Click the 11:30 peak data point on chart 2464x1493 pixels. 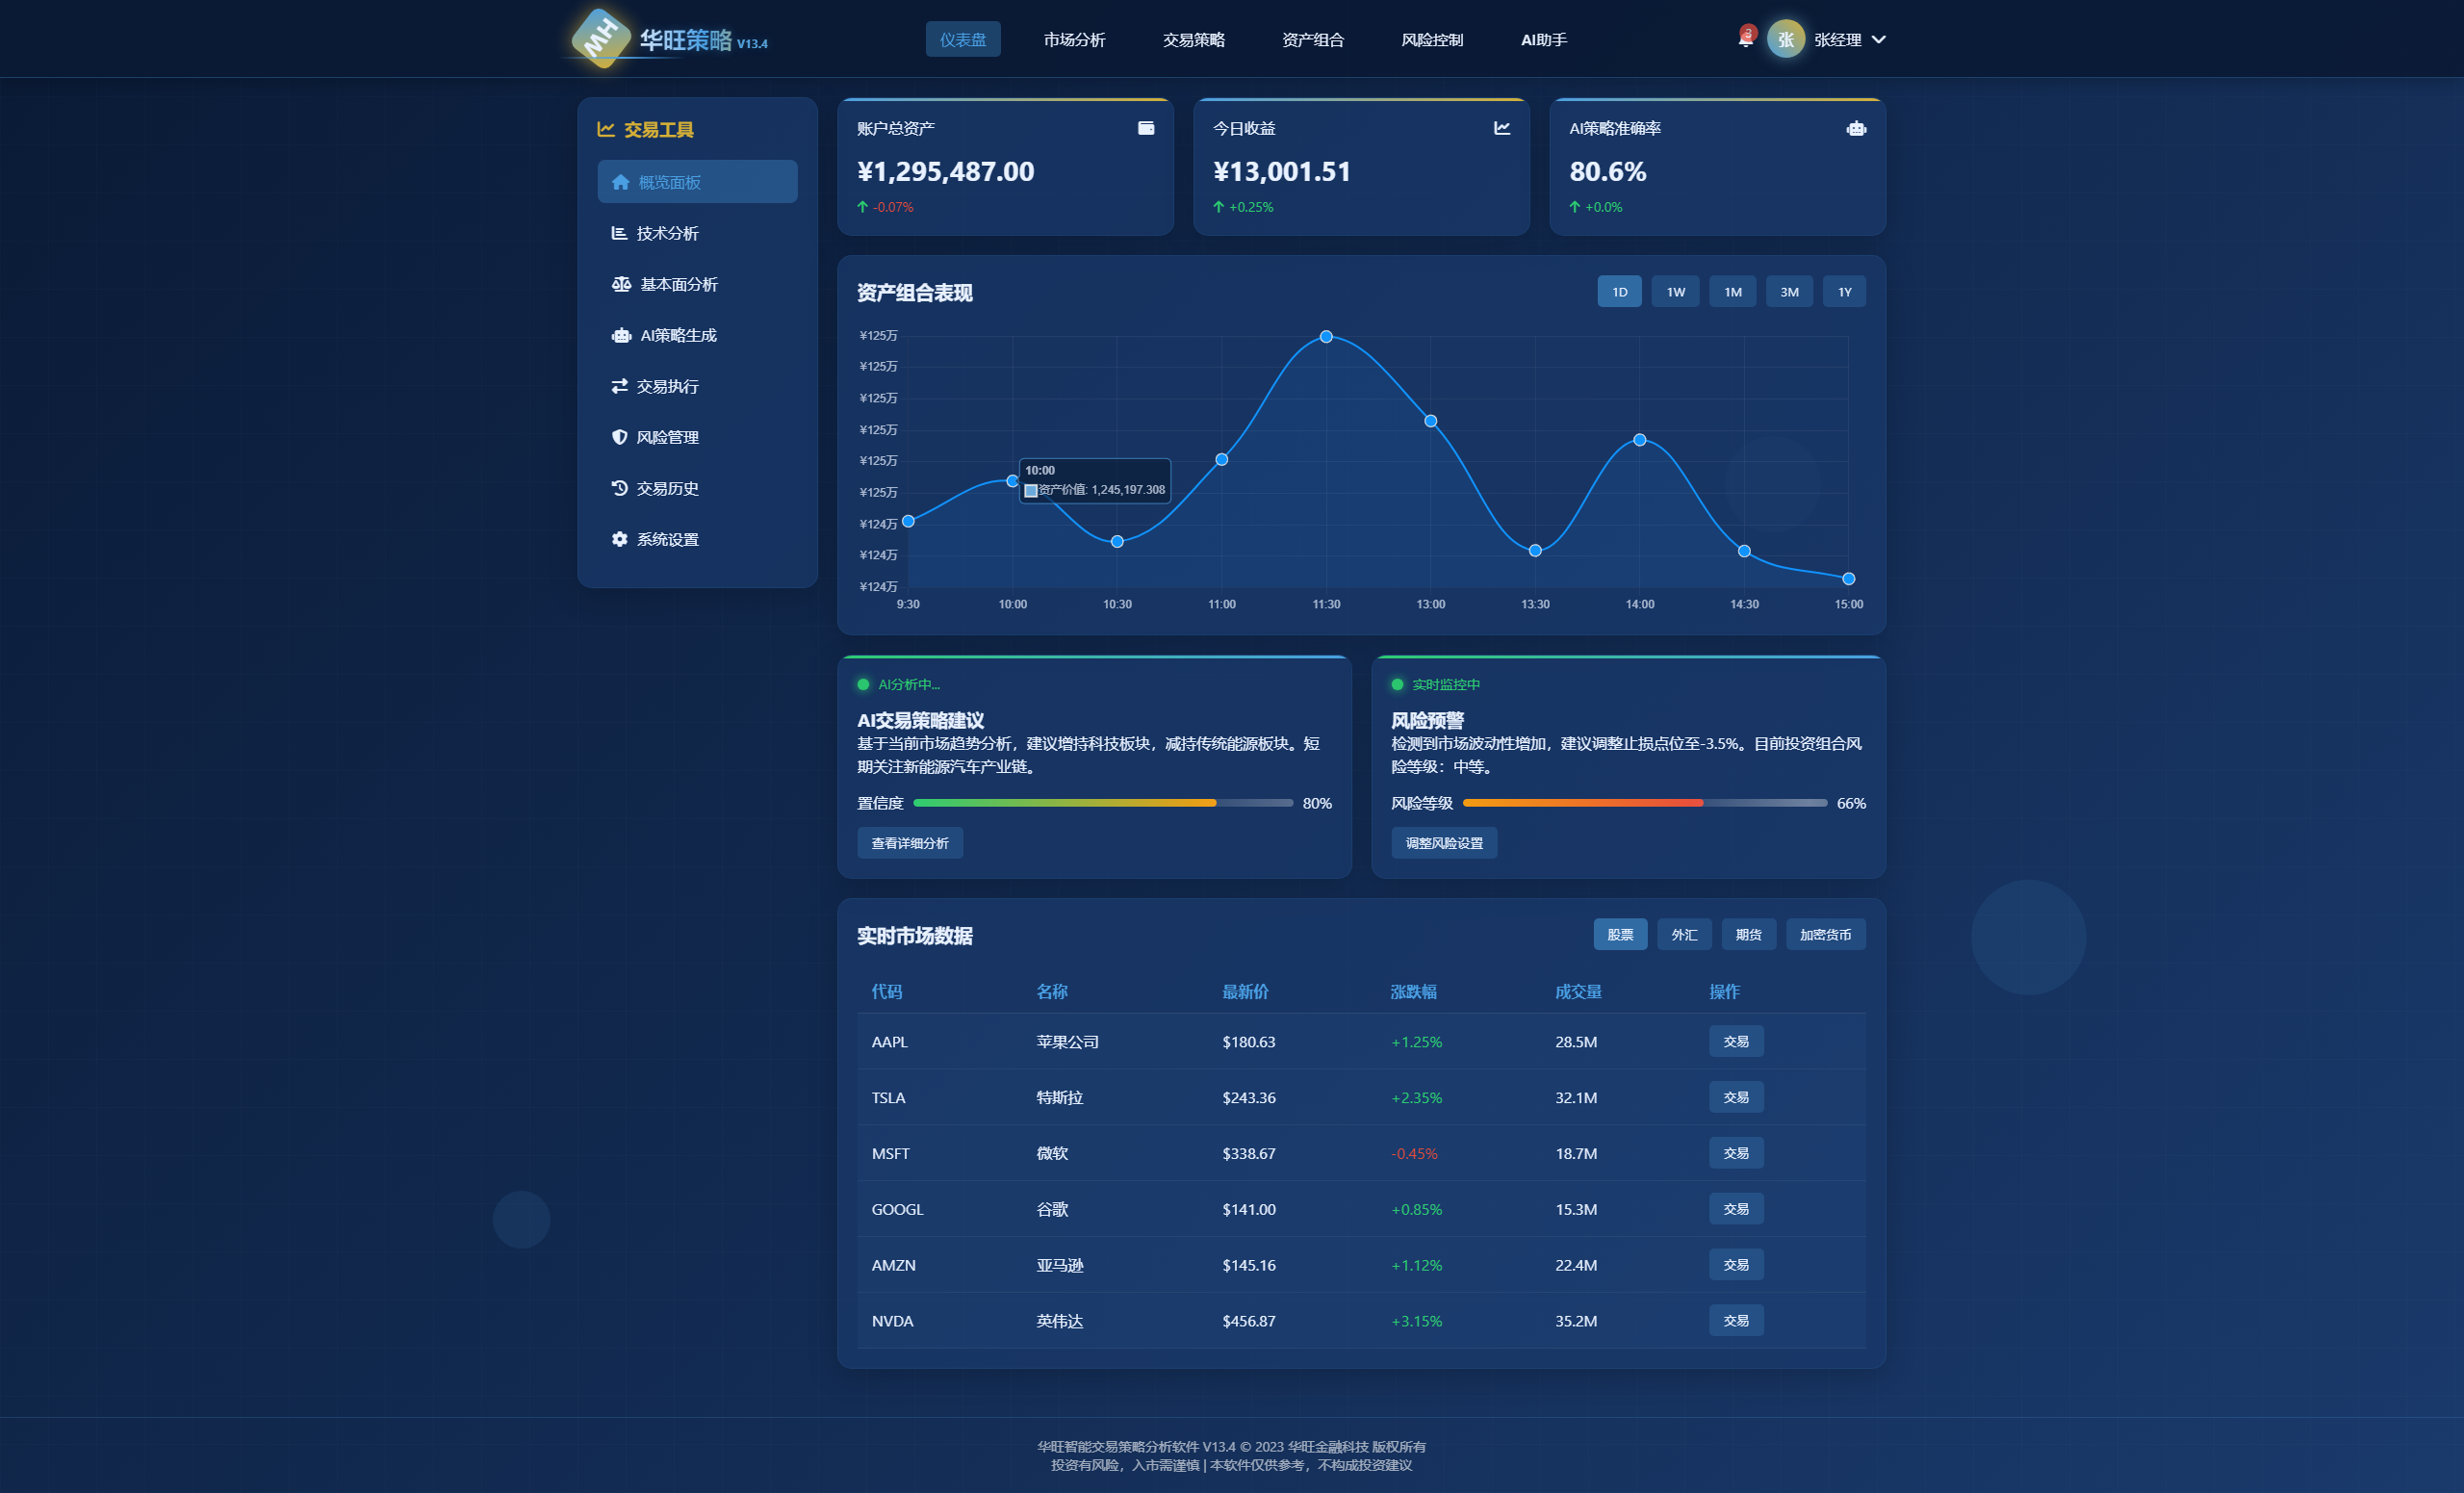[1326, 337]
